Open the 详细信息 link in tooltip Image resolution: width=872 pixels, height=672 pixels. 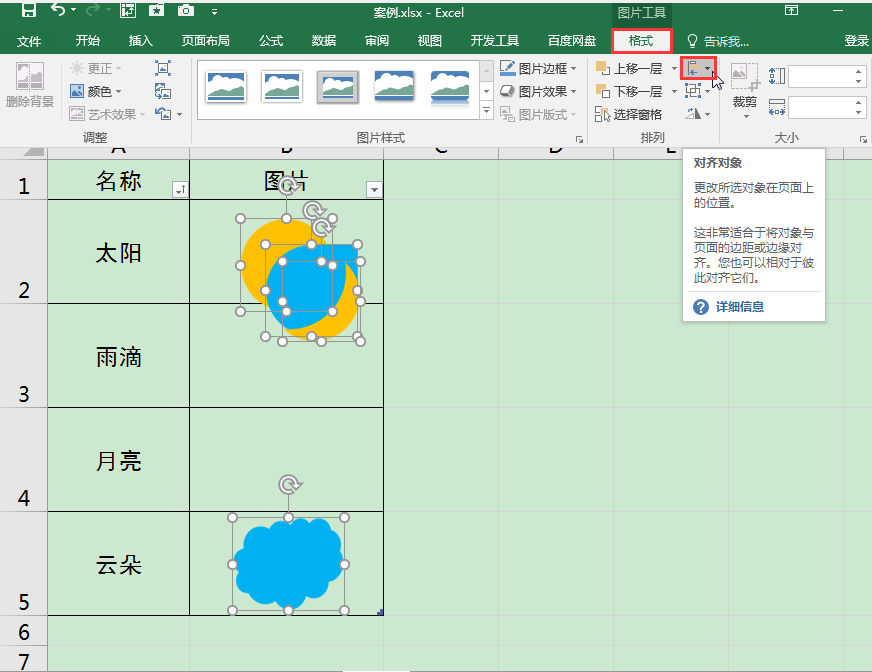(739, 307)
